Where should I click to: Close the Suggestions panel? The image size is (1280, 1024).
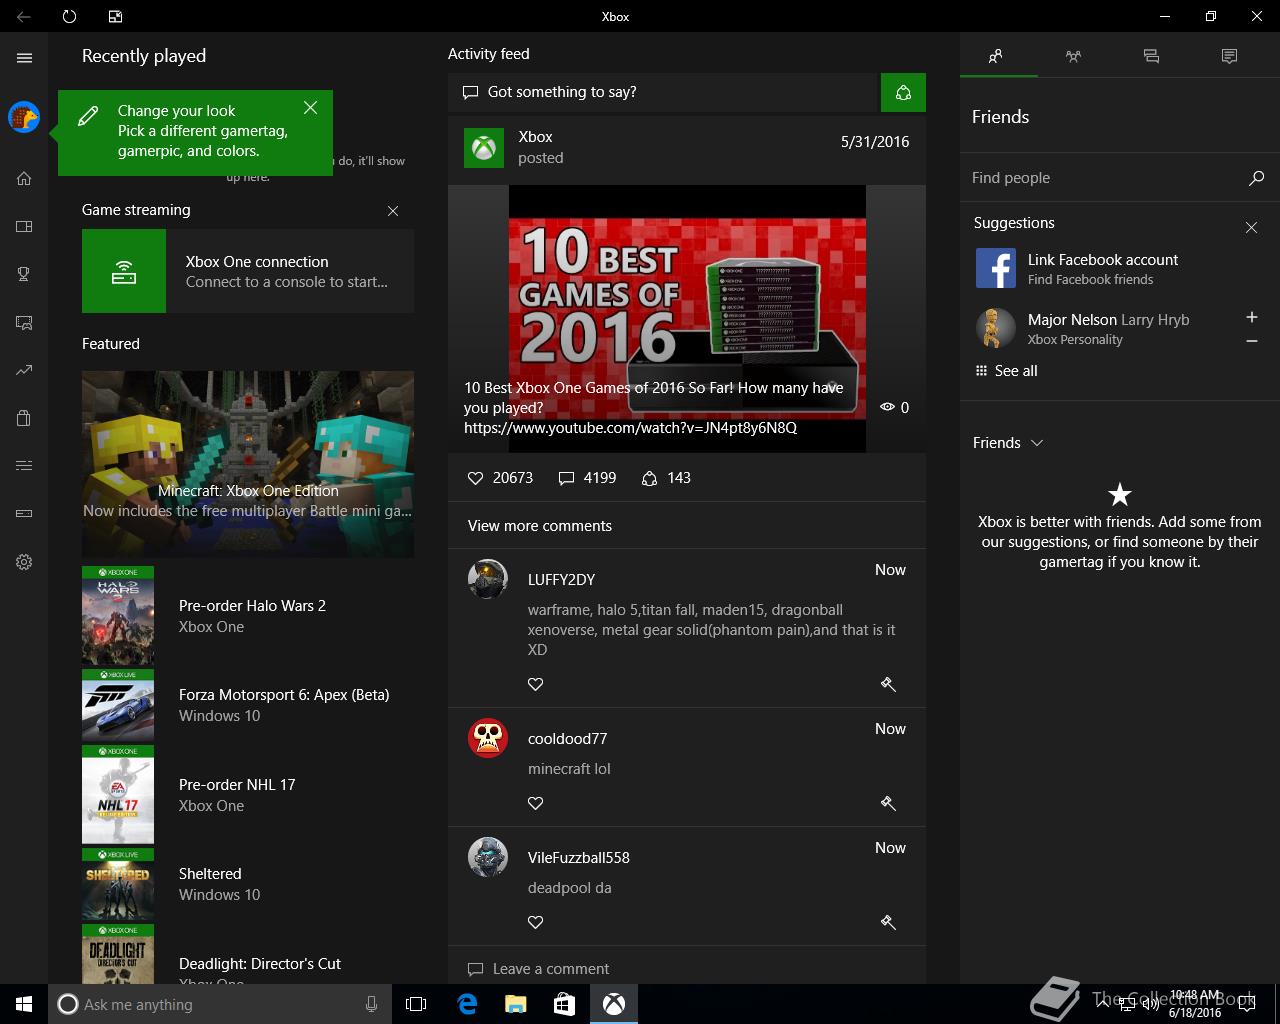tap(1251, 228)
